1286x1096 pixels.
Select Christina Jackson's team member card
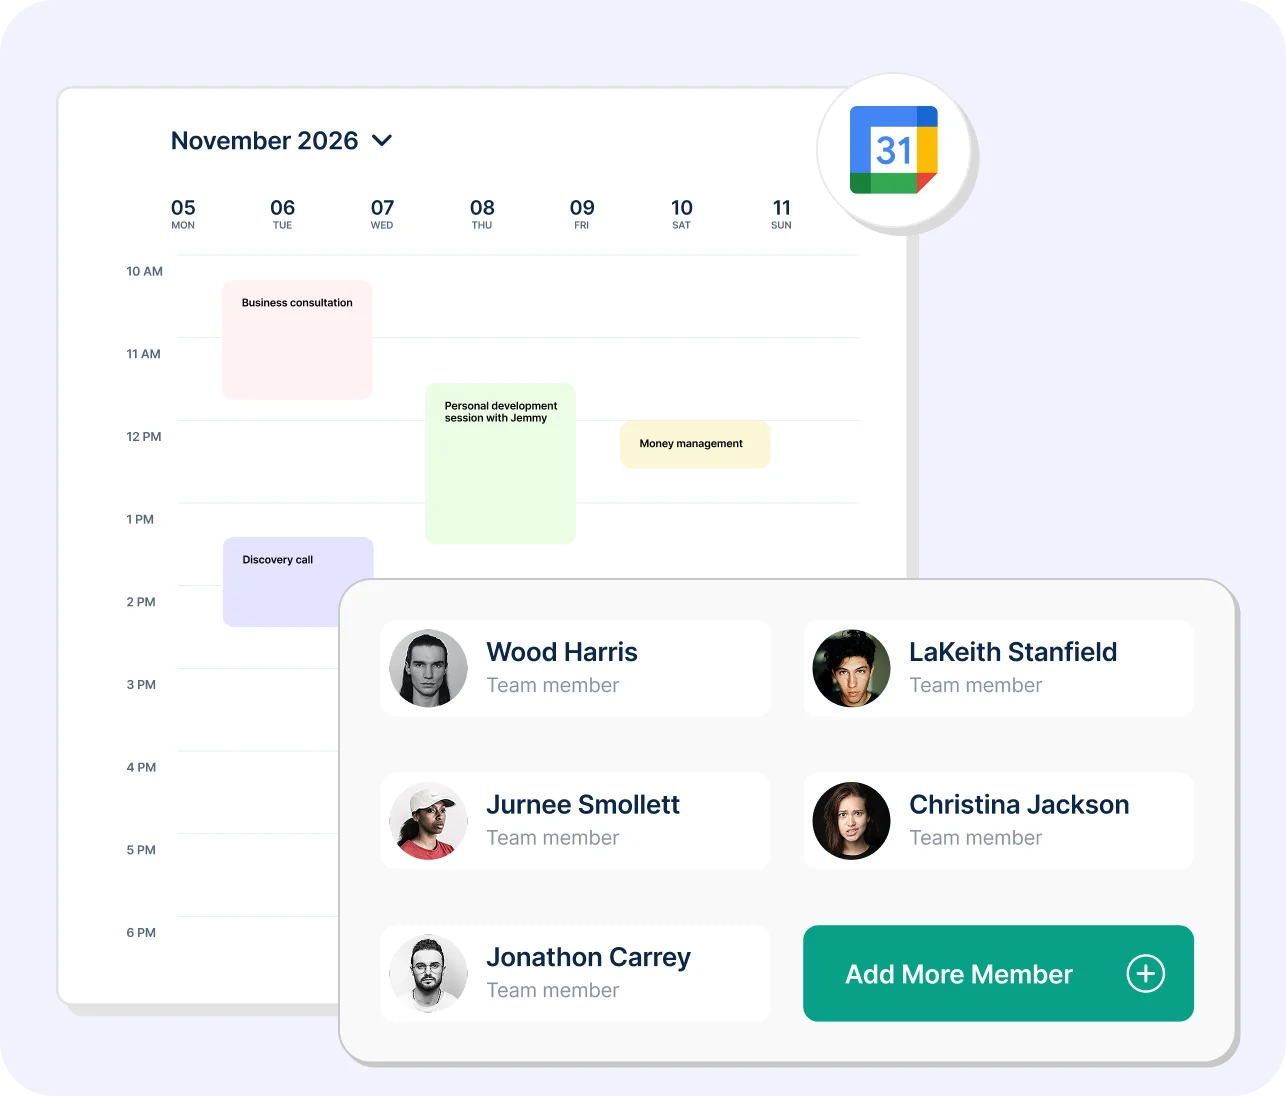pyautogui.click(x=998, y=821)
